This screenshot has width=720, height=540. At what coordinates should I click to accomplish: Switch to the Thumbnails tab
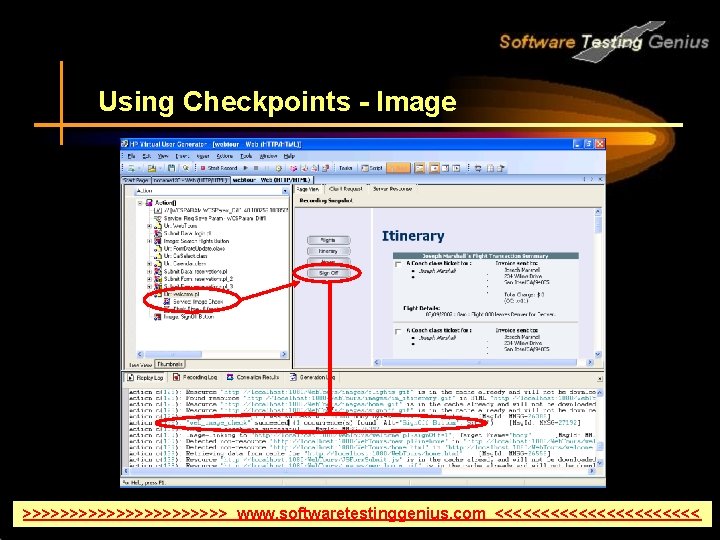click(170, 364)
